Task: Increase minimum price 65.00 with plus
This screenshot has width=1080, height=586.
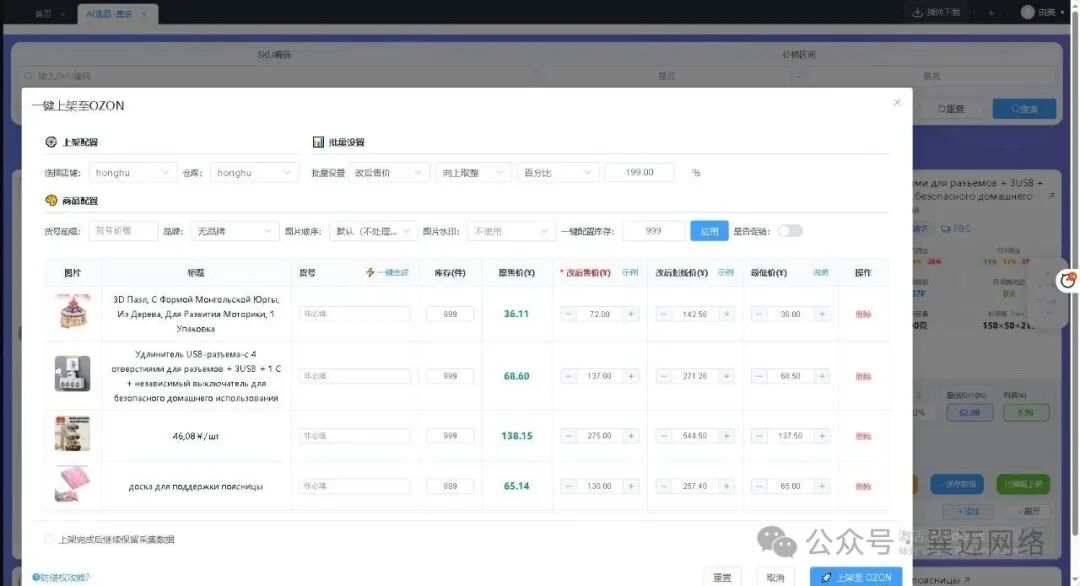Action: pyautogui.click(x=822, y=486)
